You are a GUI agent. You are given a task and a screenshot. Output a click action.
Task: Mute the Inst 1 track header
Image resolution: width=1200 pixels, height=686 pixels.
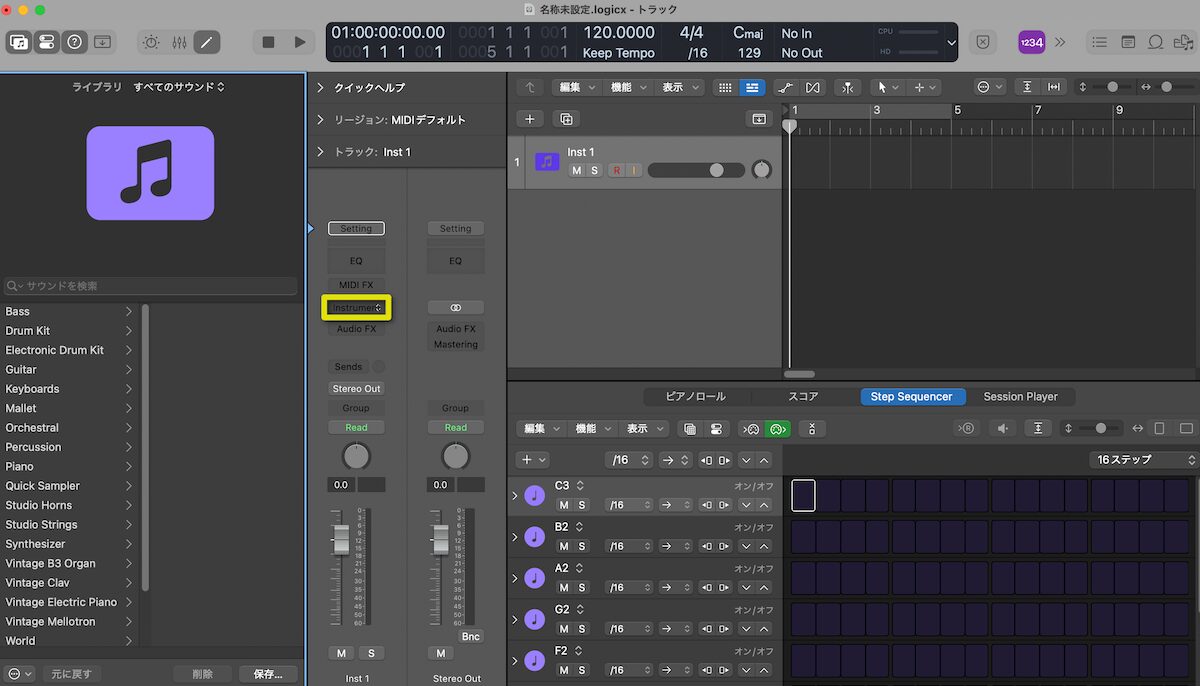(x=576, y=171)
